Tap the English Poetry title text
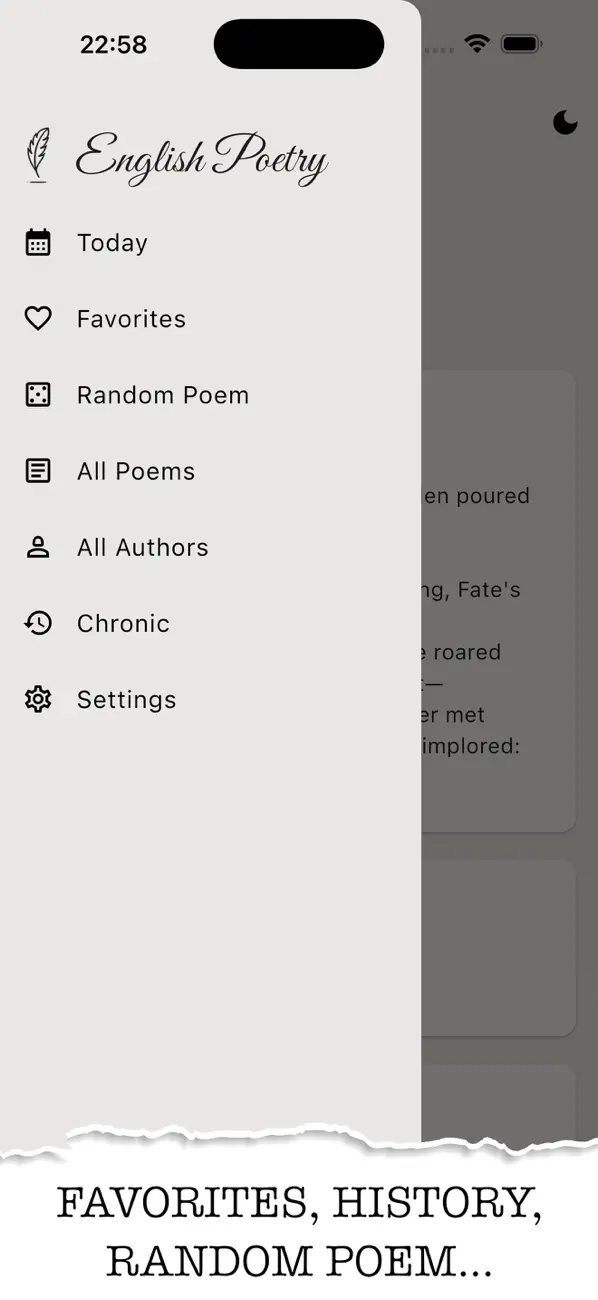This screenshot has width=598, height=1300. (200, 157)
